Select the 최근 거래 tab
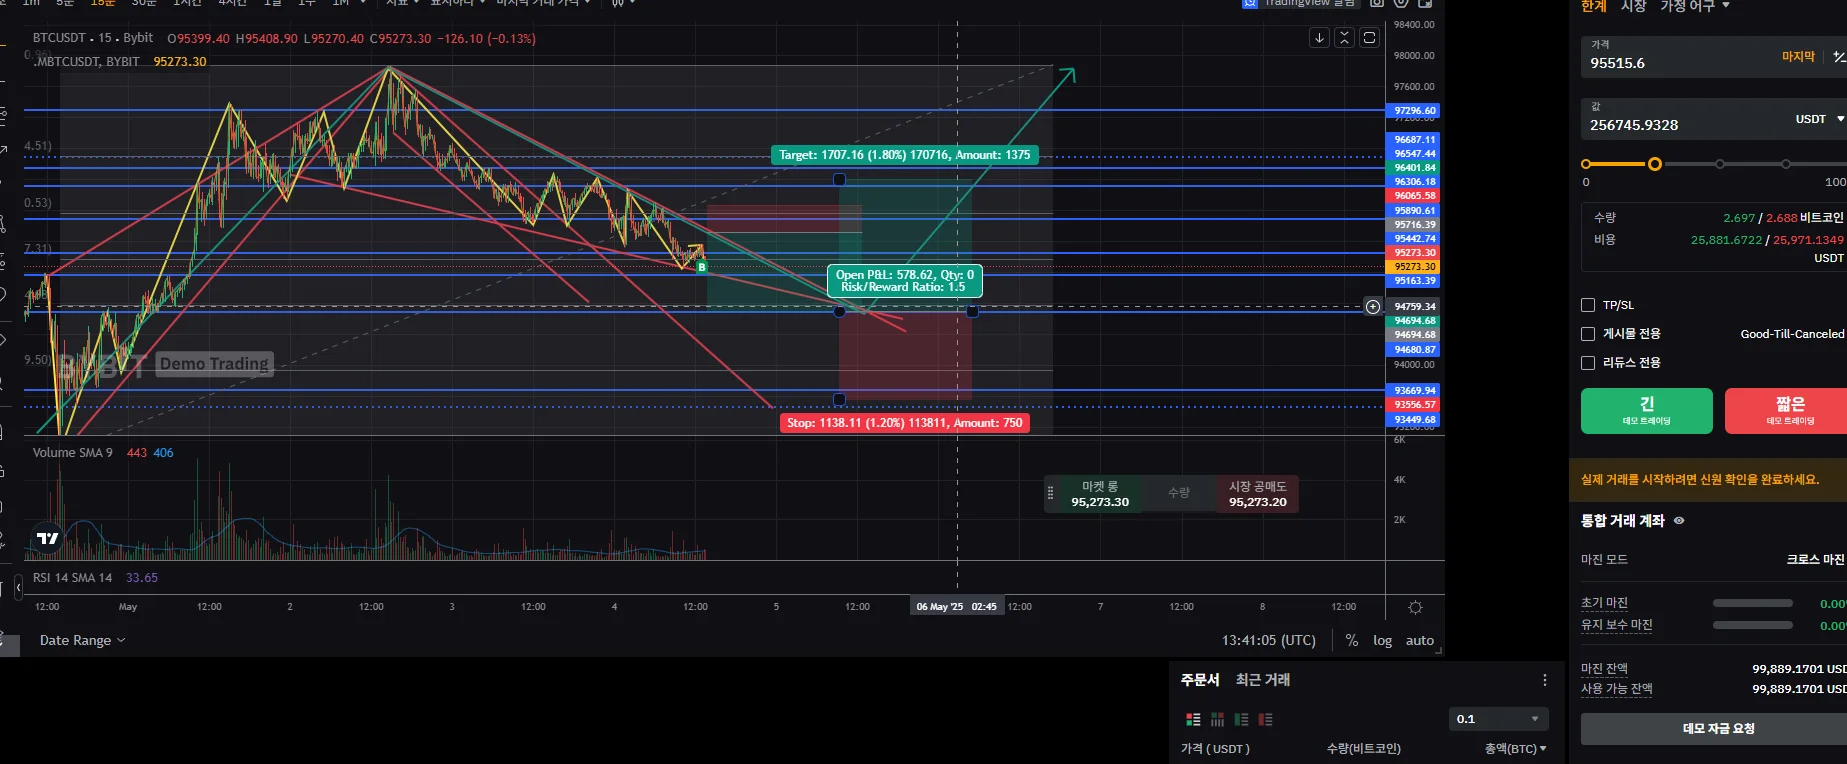This screenshot has width=1847, height=764. (1263, 680)
